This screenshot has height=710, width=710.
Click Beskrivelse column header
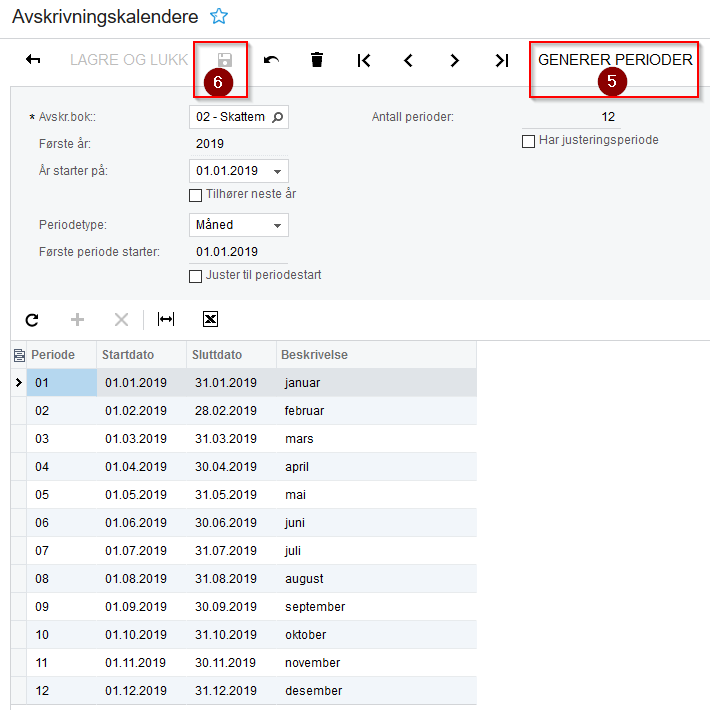click(x=314, y=355)
